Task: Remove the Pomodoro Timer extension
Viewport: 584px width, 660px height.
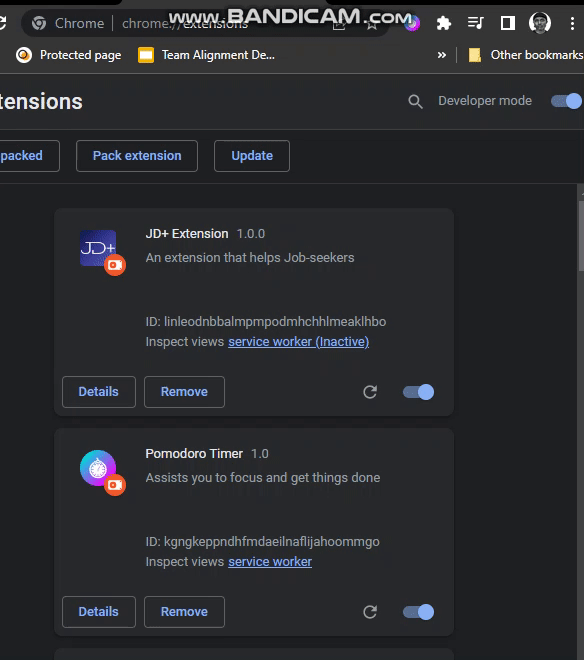Action: click(x=184, y=612)
